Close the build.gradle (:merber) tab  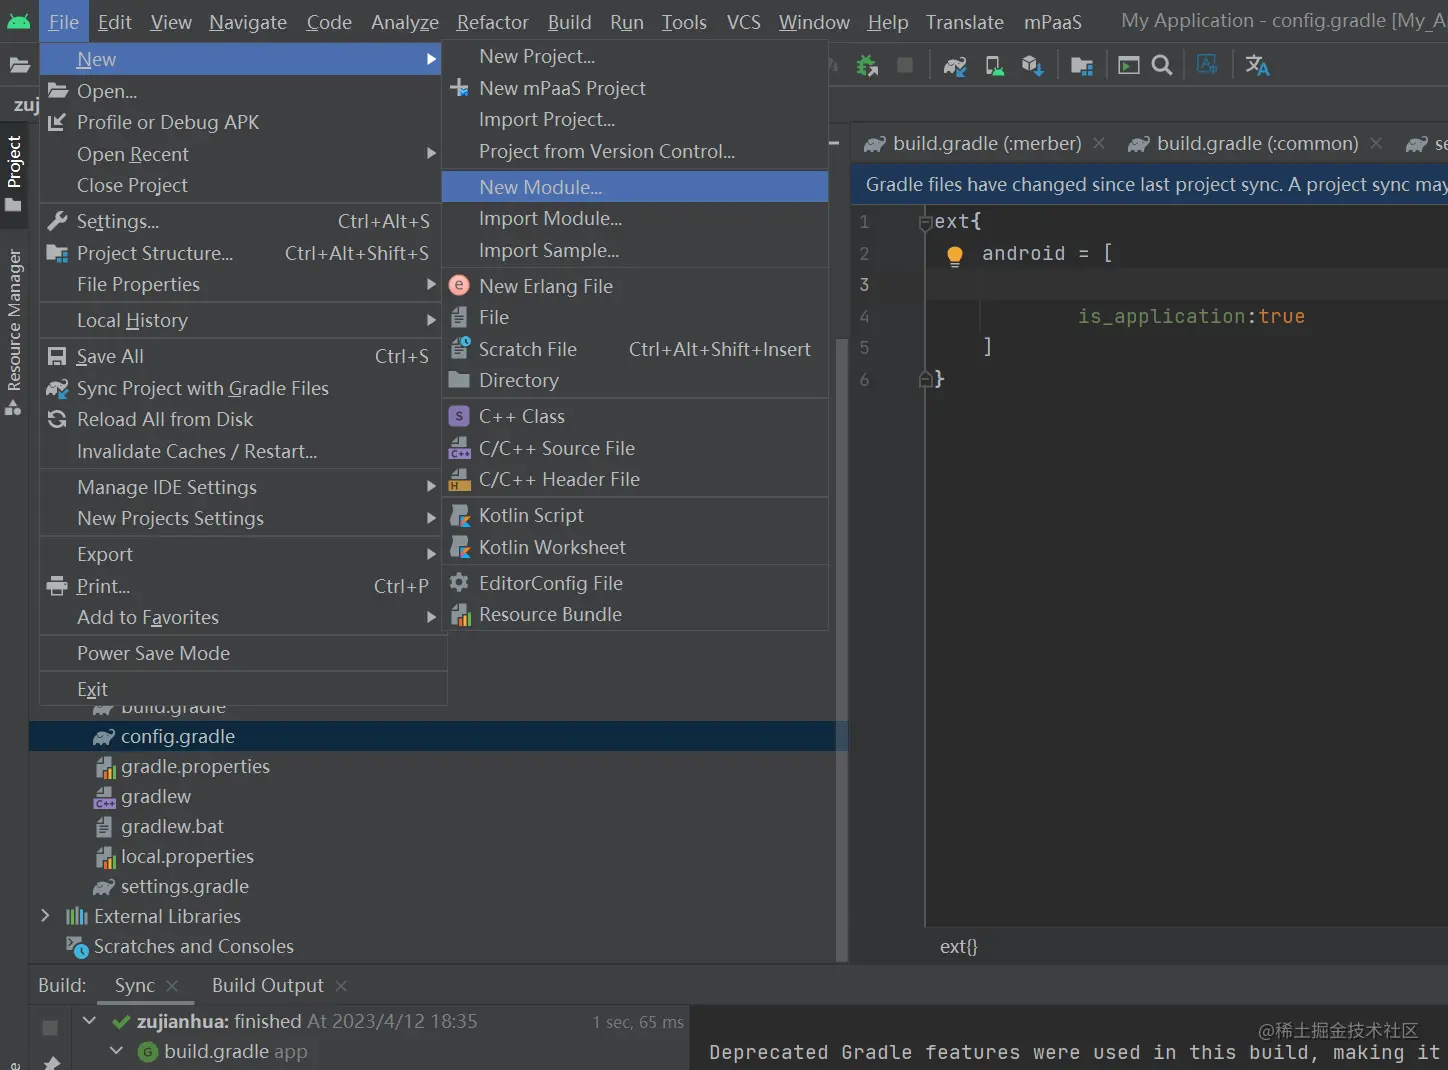click(1099, 144)
